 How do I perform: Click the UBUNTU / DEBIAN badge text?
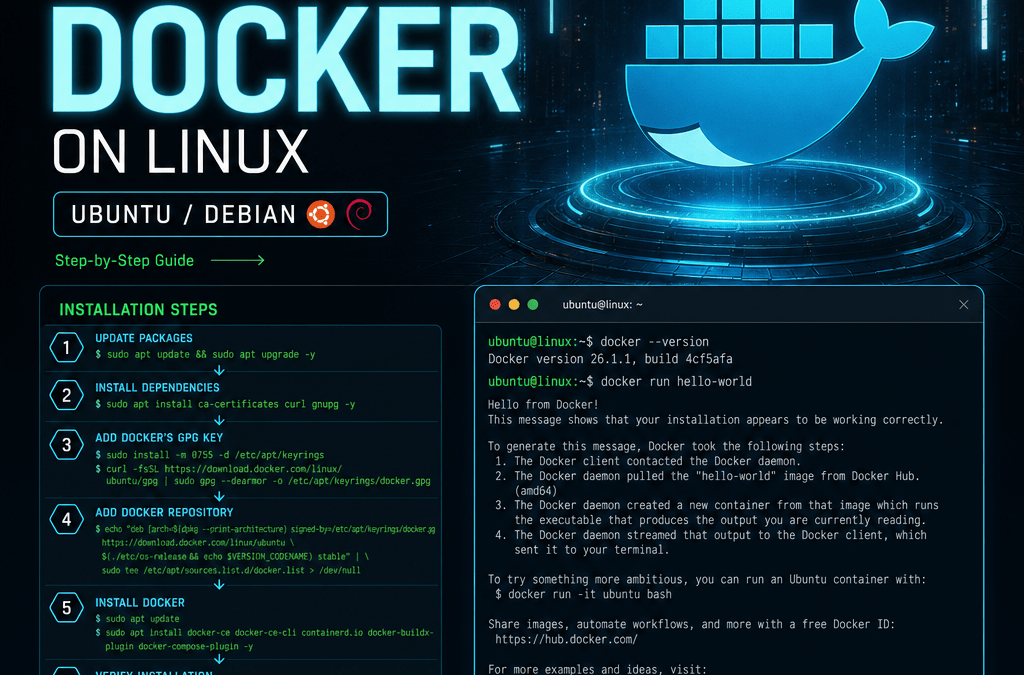[184, 214]
